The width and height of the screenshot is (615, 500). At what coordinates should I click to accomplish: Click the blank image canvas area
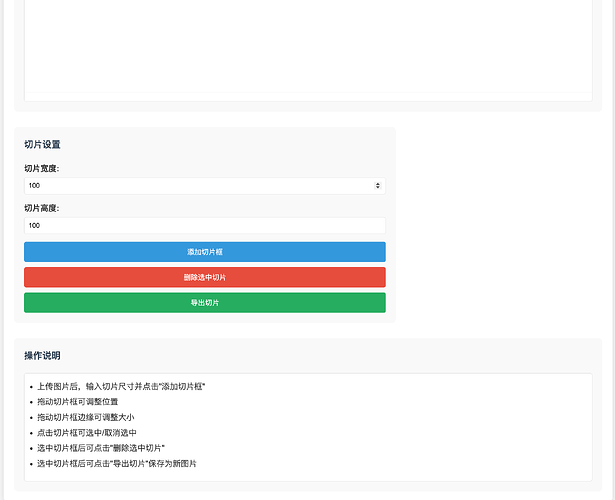tap(307, 45)
